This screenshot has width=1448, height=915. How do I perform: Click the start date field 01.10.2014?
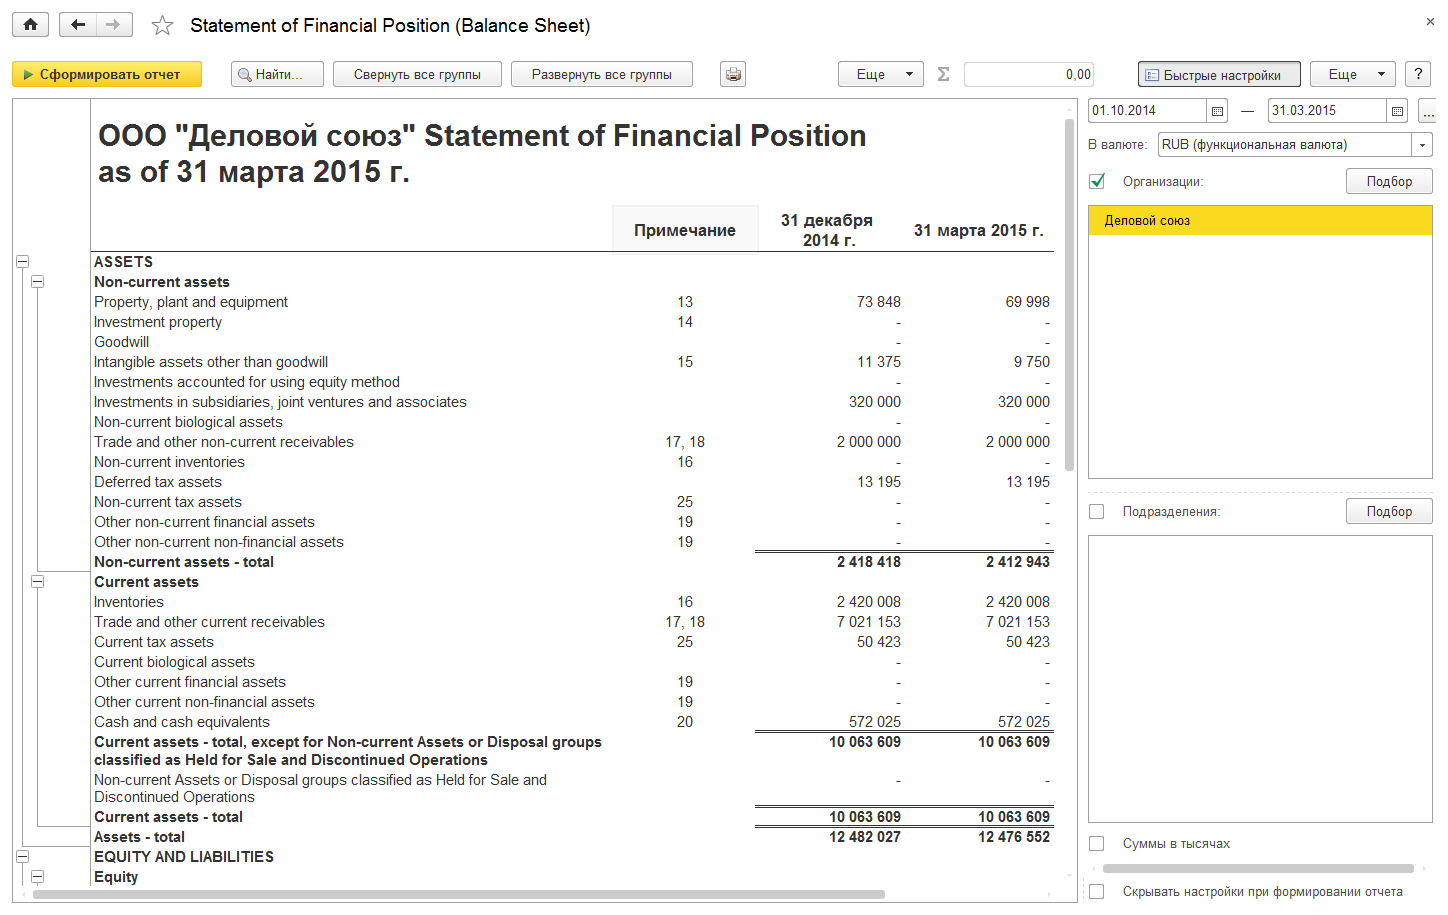pyautogui.click(x=1147, y=111)
